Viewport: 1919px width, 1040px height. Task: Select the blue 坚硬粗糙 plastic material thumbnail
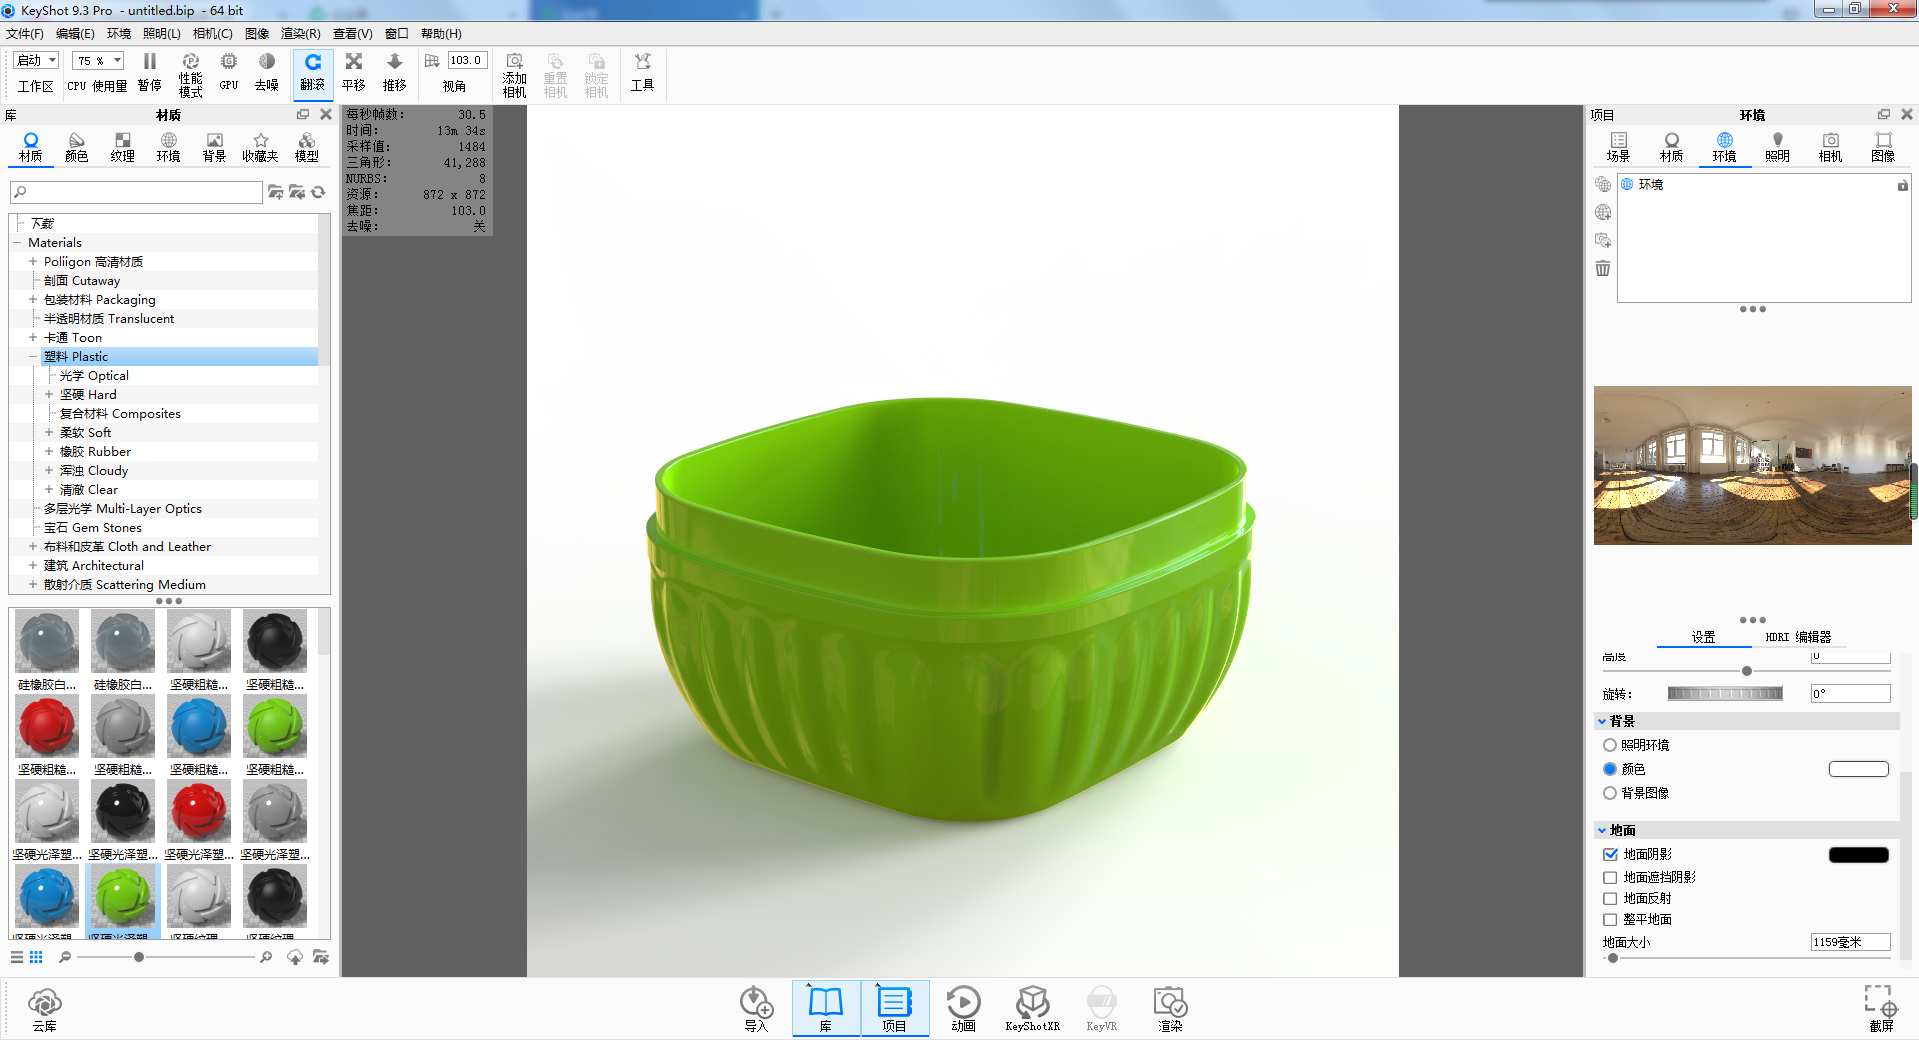point(199,726)
